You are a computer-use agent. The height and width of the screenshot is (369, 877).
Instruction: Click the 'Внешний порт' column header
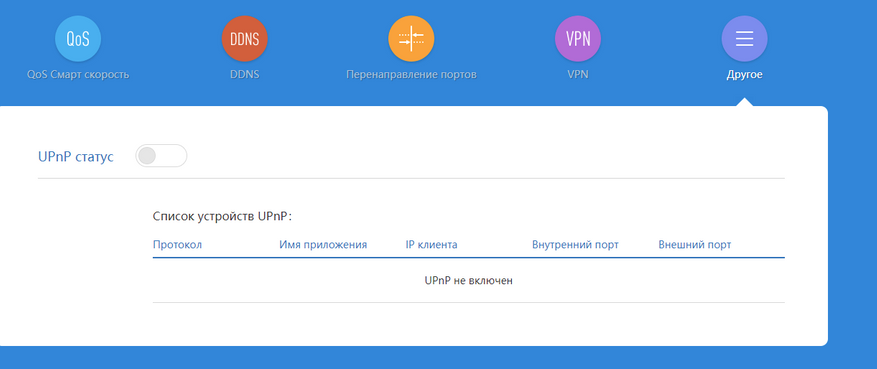[695, 245]
